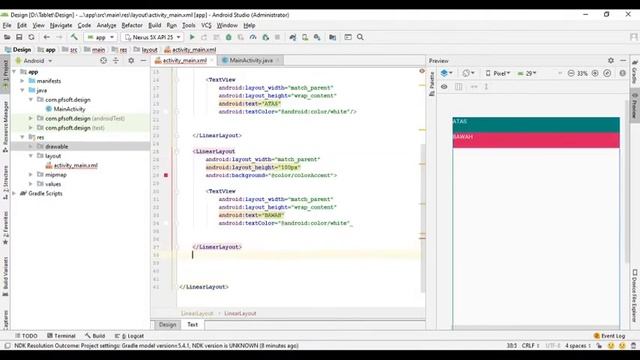Toggle the breakpoint marker beside the colorAccent line
The image size is (640, 360).
[166, 175]
